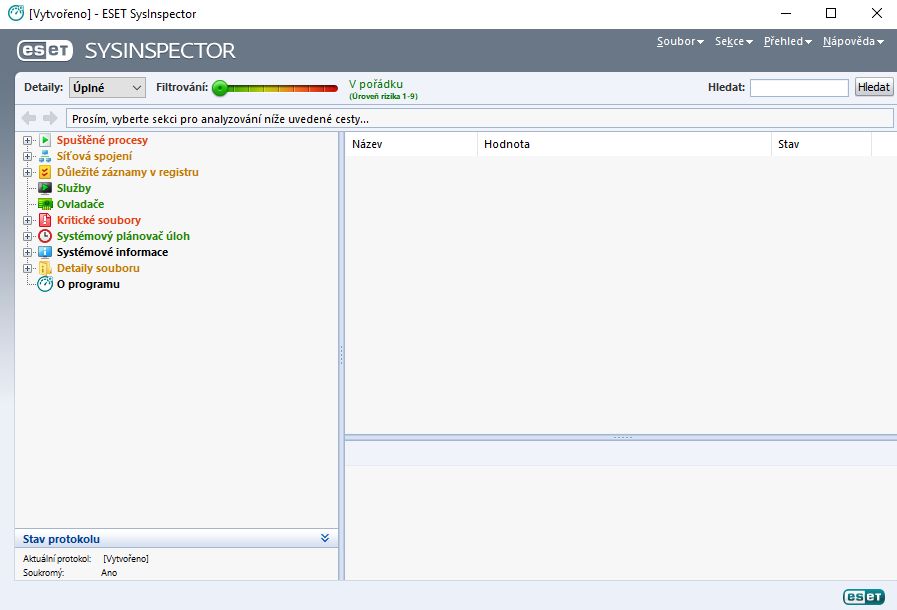Viewport: 897px width, 610px height.
Task: Click the ESET logo in the header
Action: tap(45, 50)
